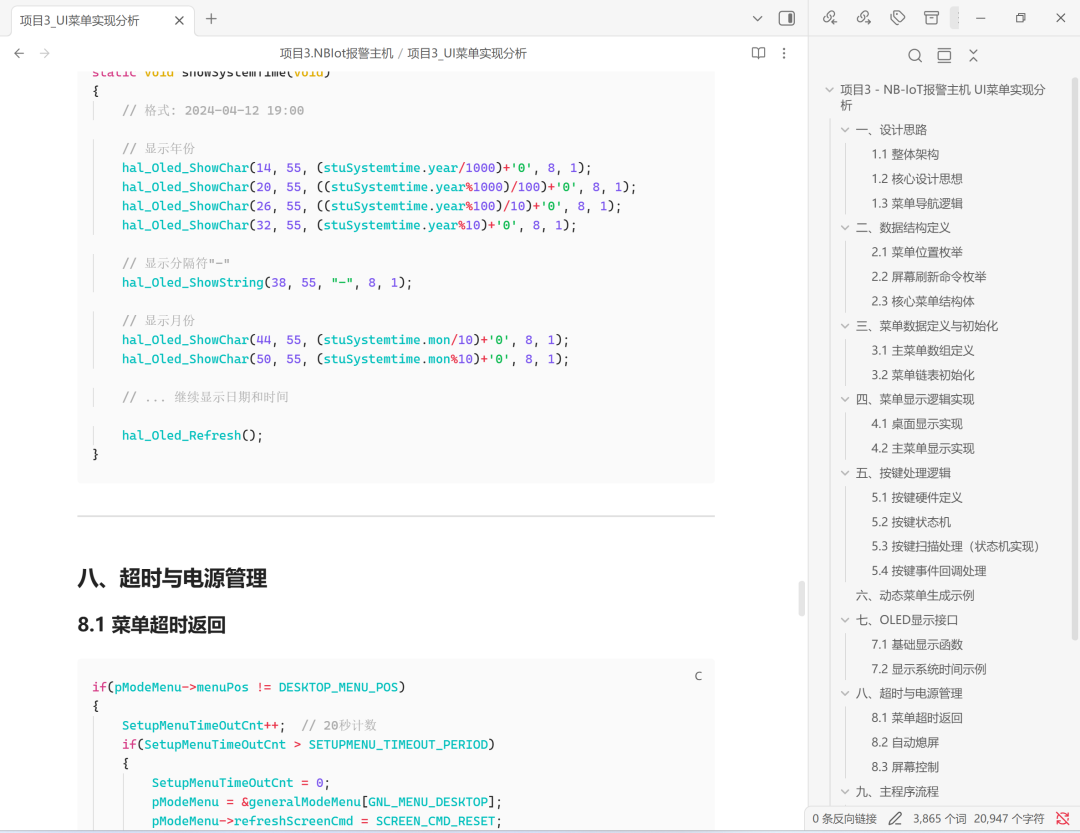Open the tags panel icon
The image size is (1080, 833).
[x=897, y=18]
